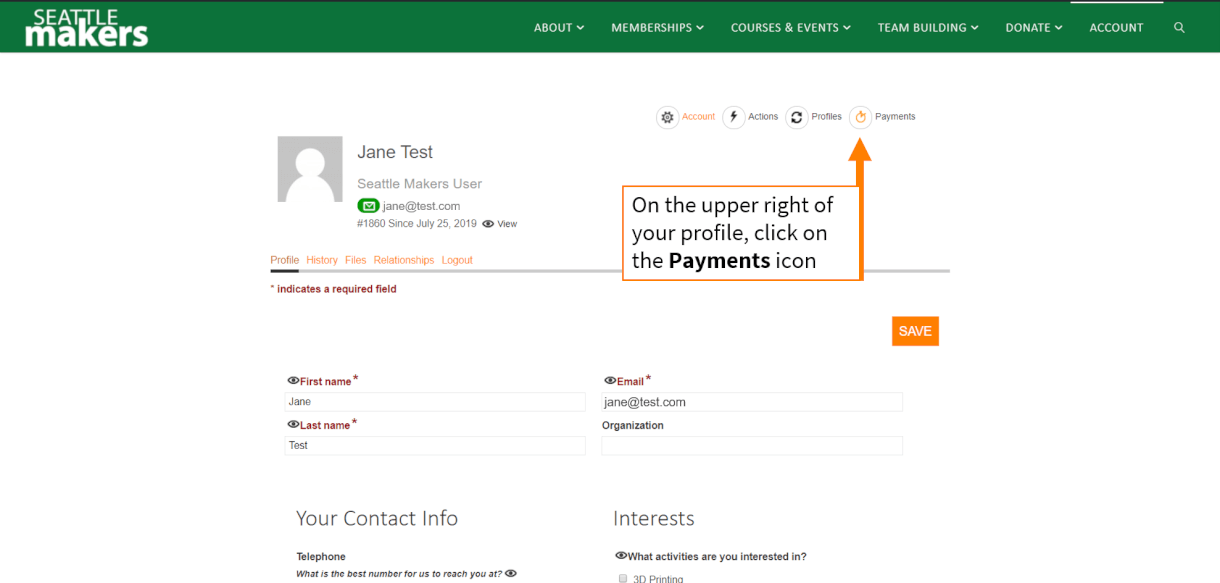Click the Payments icon
Viewport: 1220px width, 583px height.
click(860, 117)
